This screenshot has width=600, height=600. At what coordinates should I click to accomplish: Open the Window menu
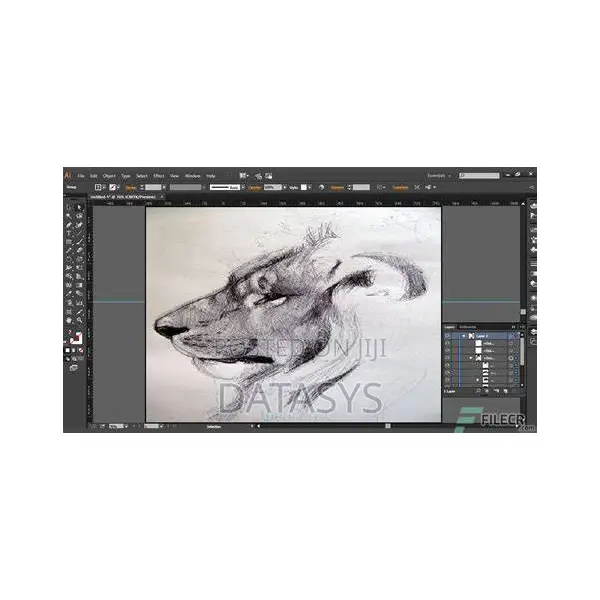[192, 176]
